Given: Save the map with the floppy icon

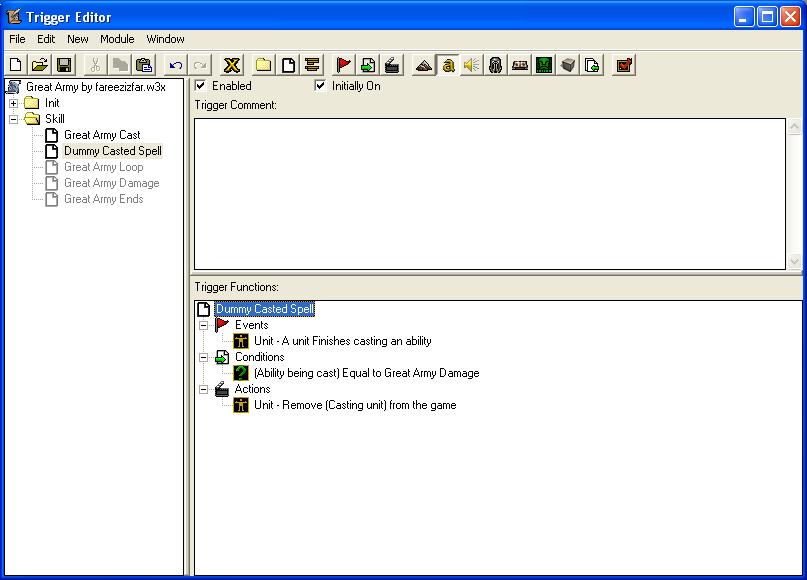Looking at the screenshot, I should pyautogui.click(x=64, y=65).
